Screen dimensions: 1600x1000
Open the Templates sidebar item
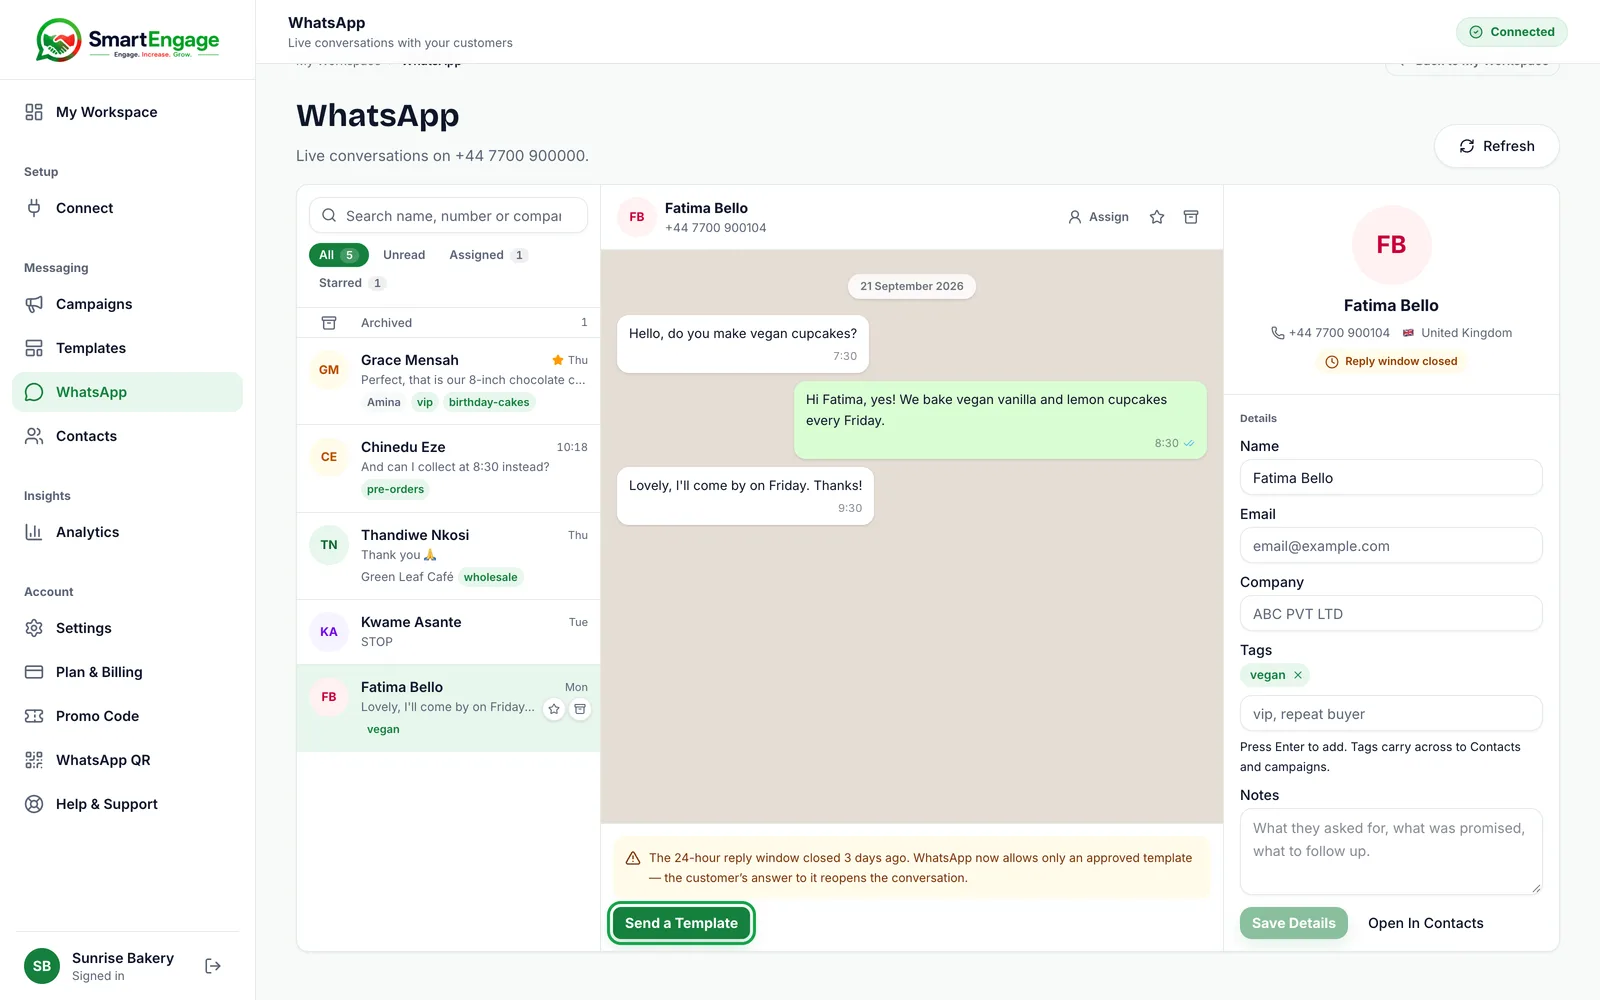pos(127,348)
